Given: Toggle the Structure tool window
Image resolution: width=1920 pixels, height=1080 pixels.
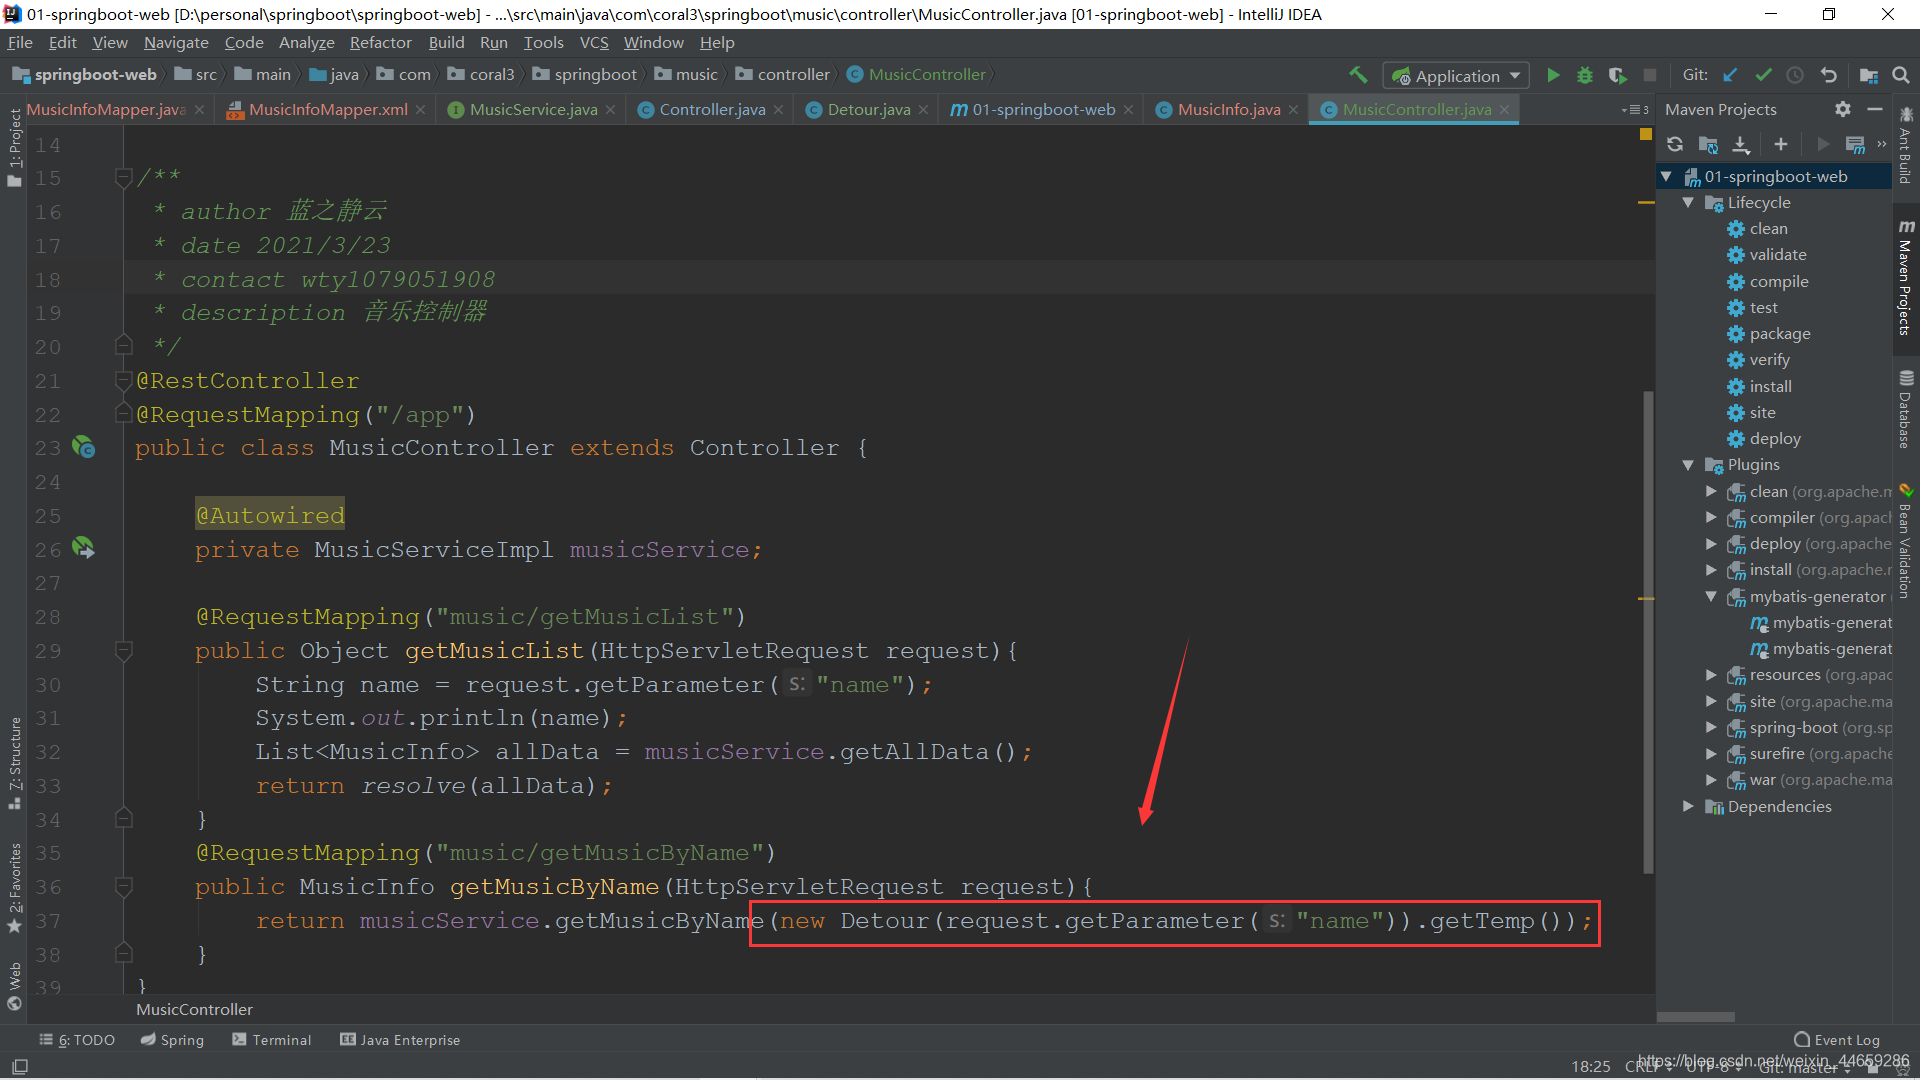Looking at the screenshot, I should [x=14, y=762].
